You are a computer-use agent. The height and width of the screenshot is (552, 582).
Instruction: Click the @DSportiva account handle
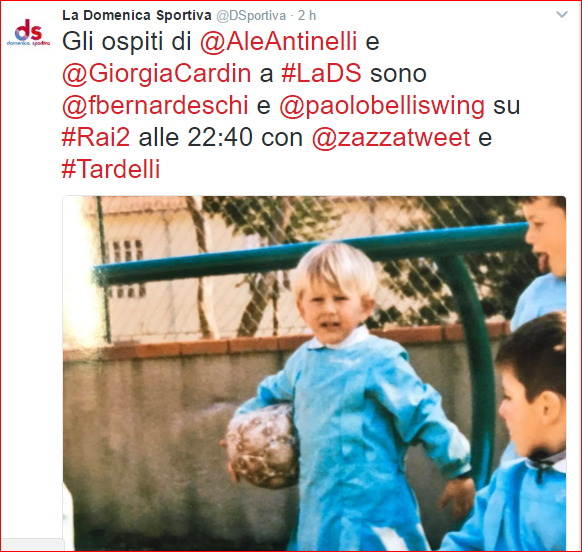point(251,16)
